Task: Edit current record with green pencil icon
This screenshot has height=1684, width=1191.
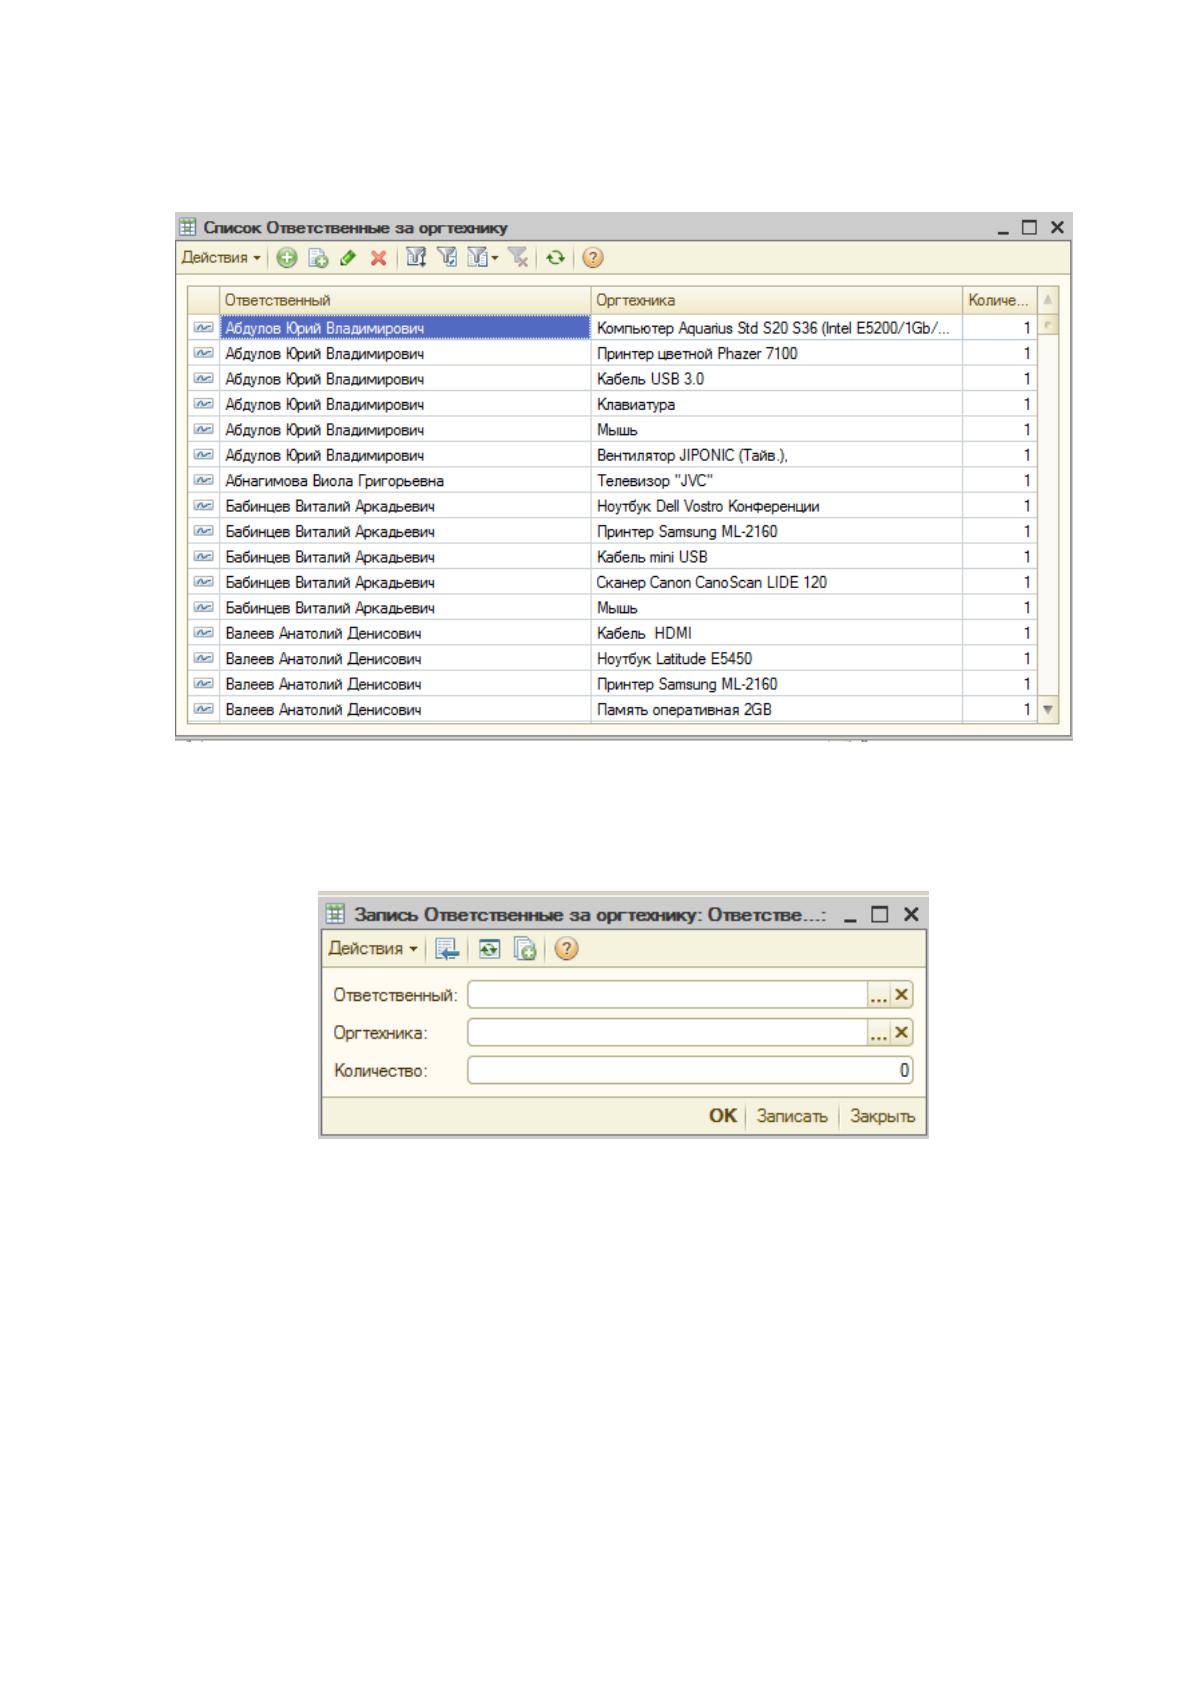Action: point(348,258)
